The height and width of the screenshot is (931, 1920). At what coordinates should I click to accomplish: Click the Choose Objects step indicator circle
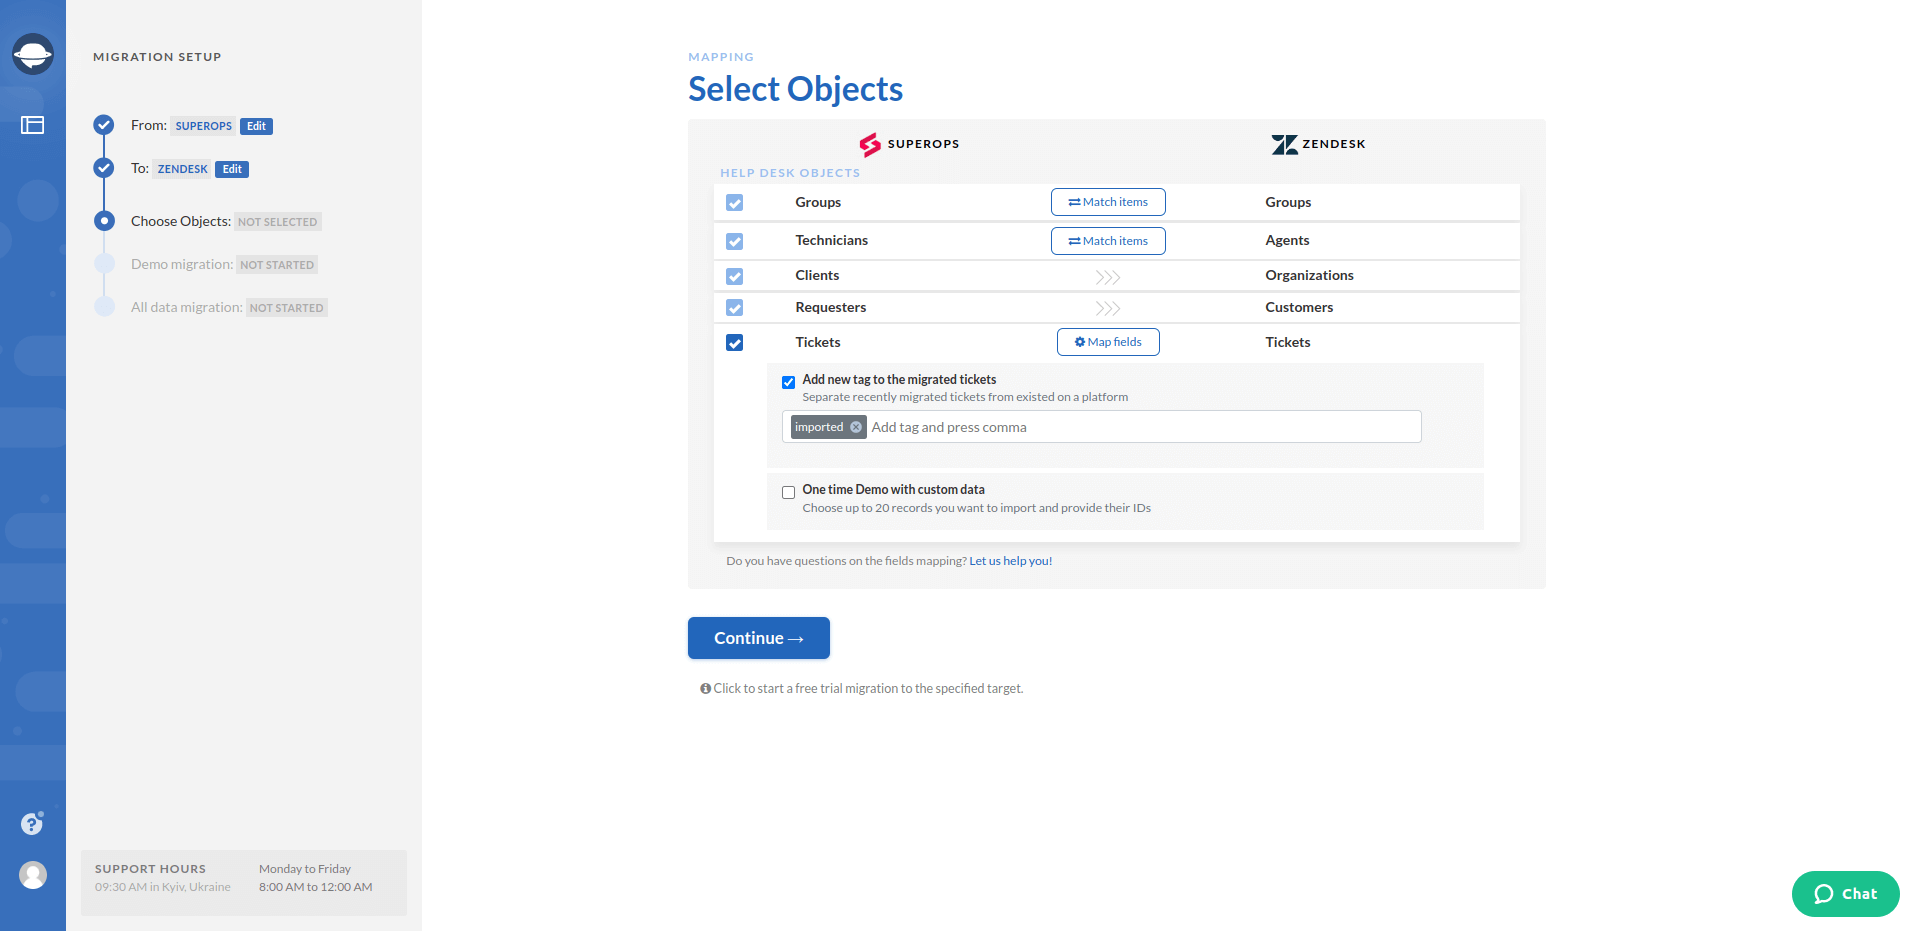pyautogui.click(x=104, y=221)
